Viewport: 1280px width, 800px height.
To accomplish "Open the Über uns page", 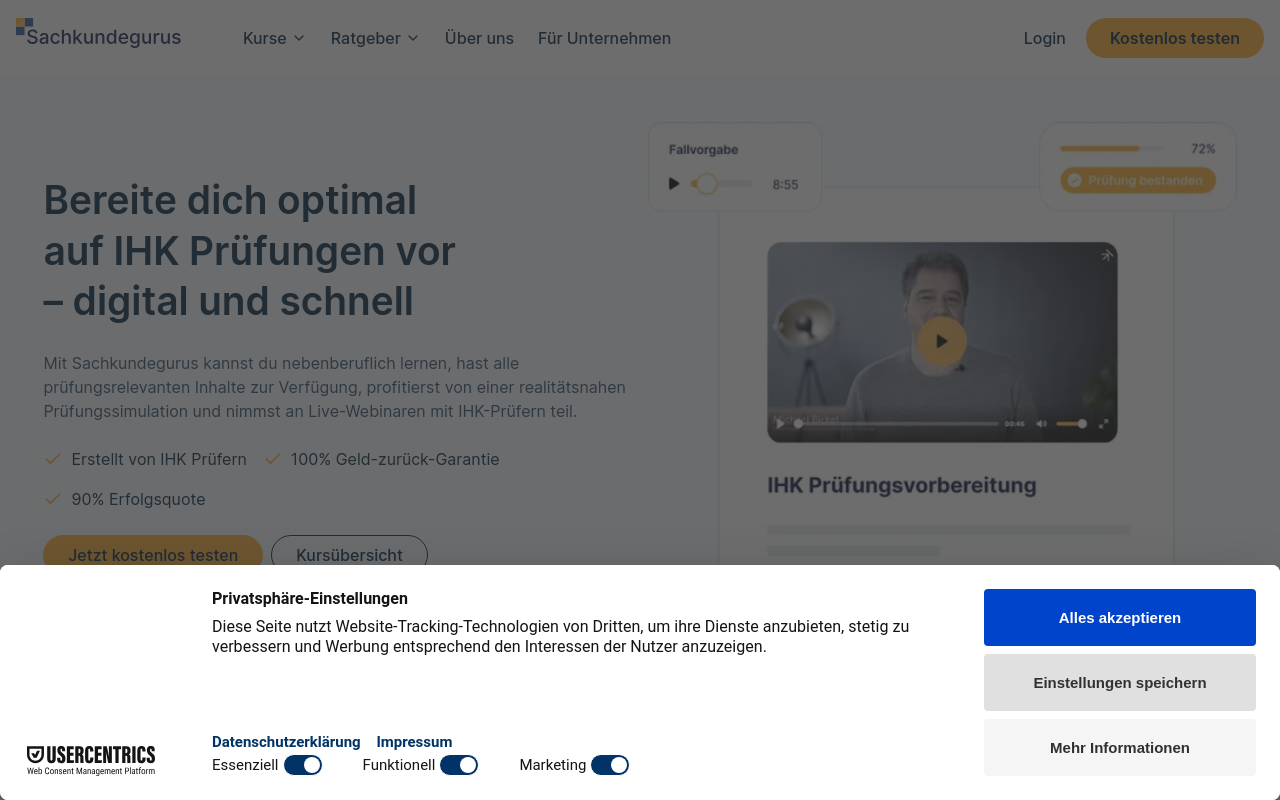I will coord(479,38).
